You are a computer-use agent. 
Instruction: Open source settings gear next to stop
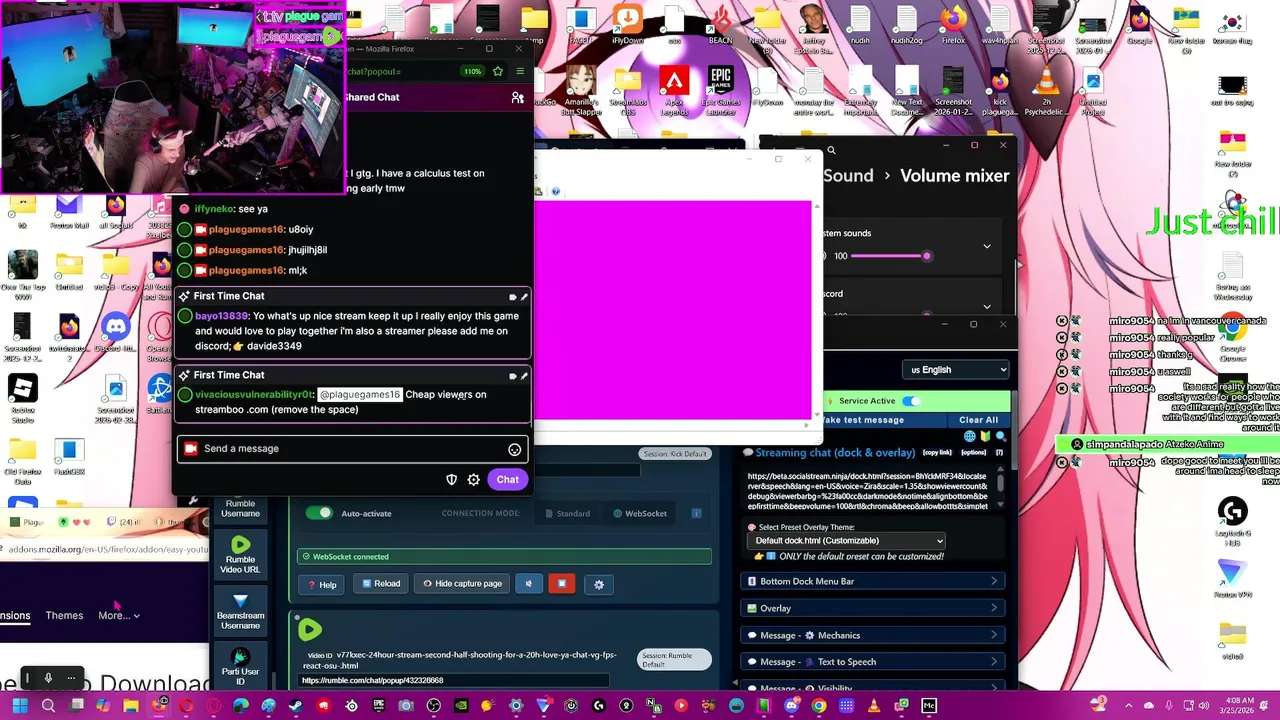[x=599, y=584]
